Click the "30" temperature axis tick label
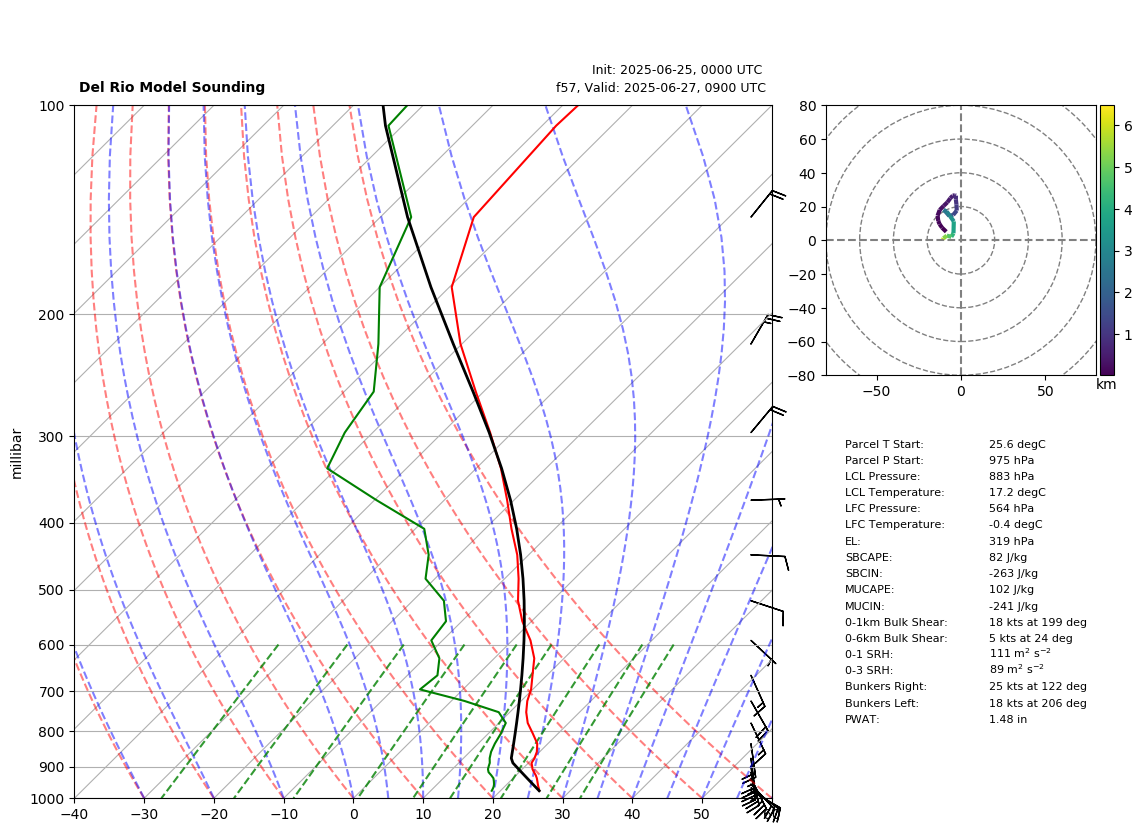 pyautogui.click(x=562, y=814)
